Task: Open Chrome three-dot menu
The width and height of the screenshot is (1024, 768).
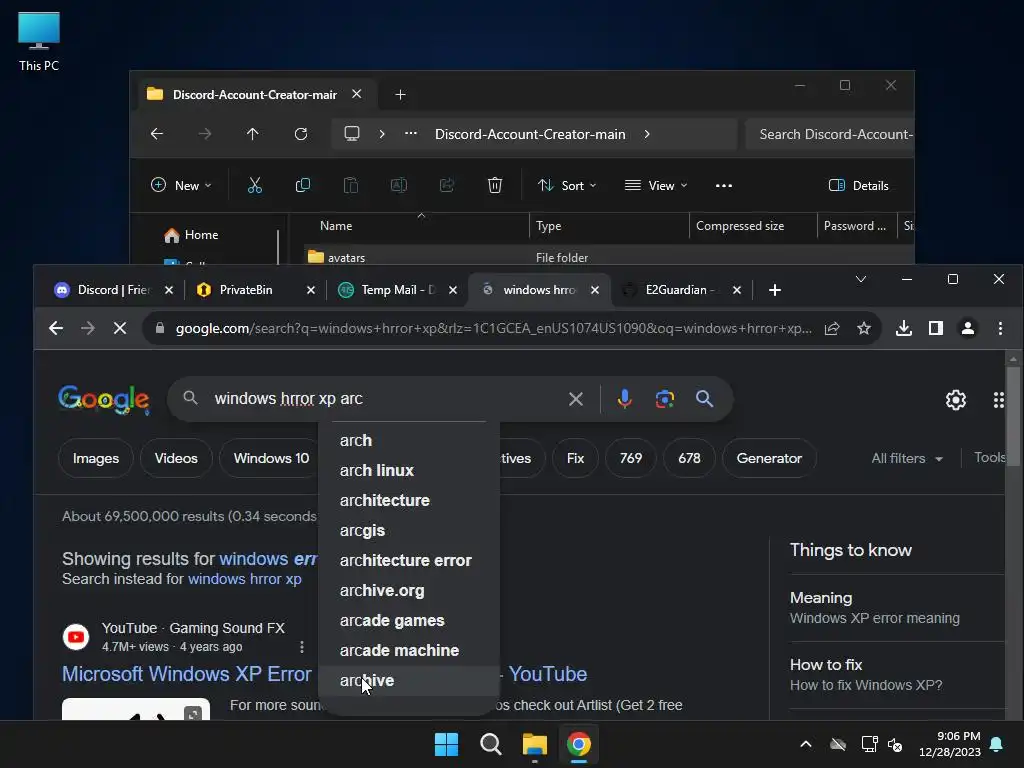Action: click(x=1000, y=328)
